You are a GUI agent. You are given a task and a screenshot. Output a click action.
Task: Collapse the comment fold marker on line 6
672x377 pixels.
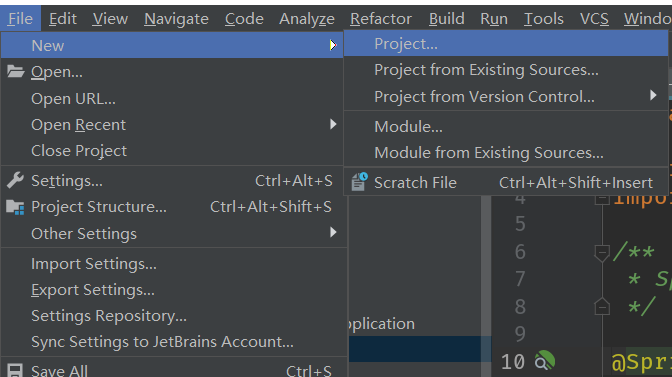click(602, 252)
